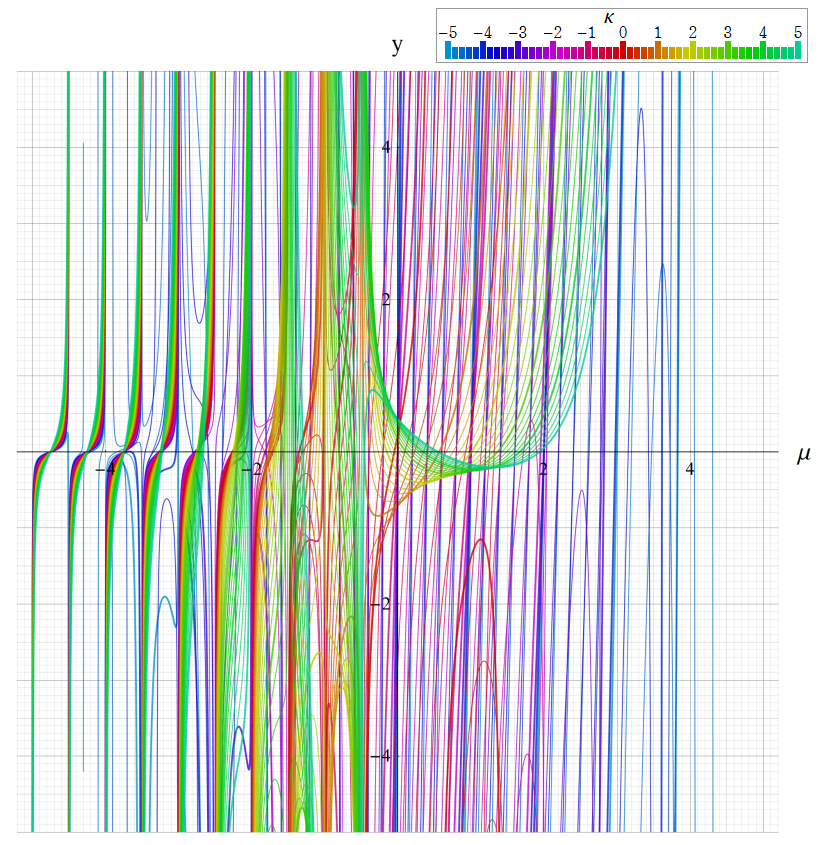Click the orange κ = 1 legend swatch
The height and width of the screenshot is (845, 820).
coord(658,49)
